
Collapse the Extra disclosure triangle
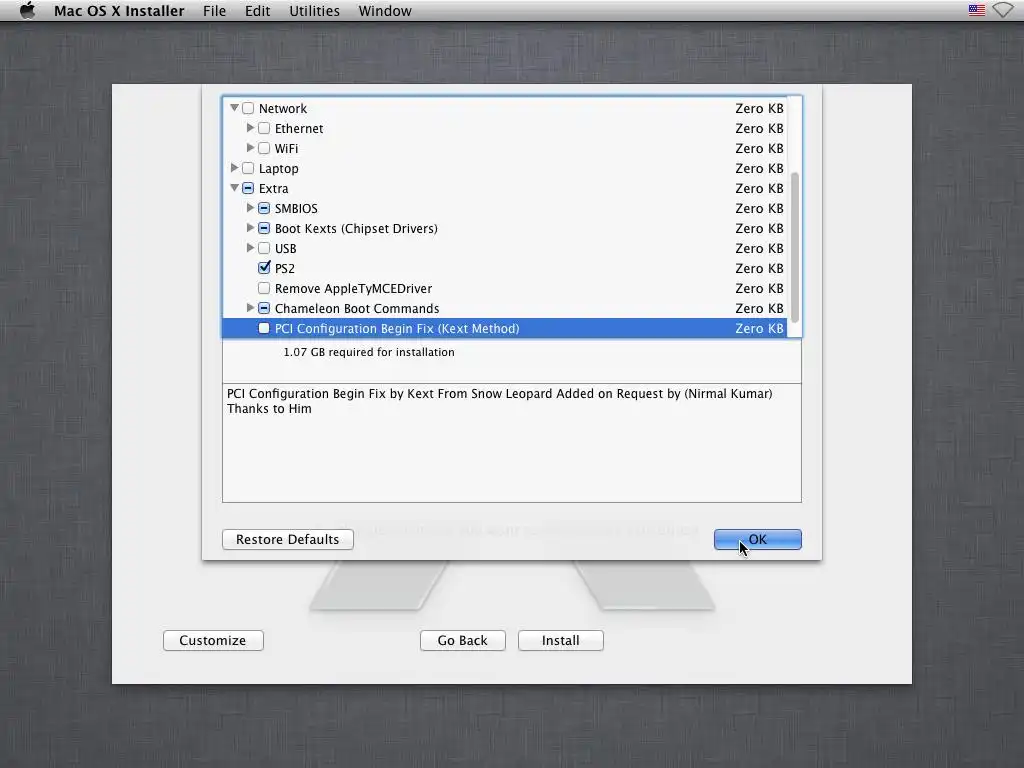234,188
